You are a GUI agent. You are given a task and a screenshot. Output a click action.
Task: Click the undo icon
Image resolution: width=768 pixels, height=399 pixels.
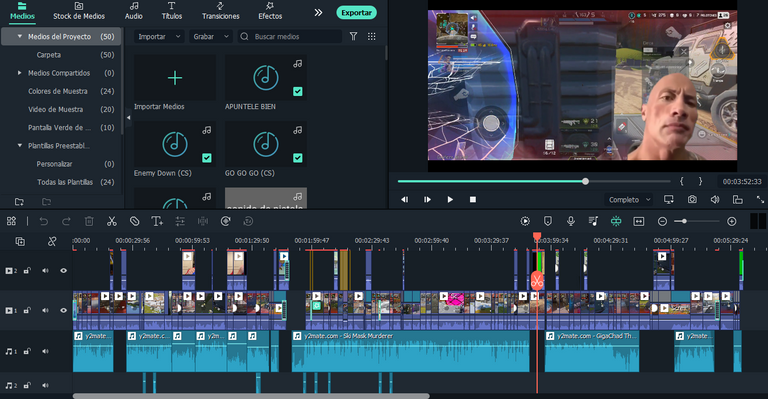(44, 221)
